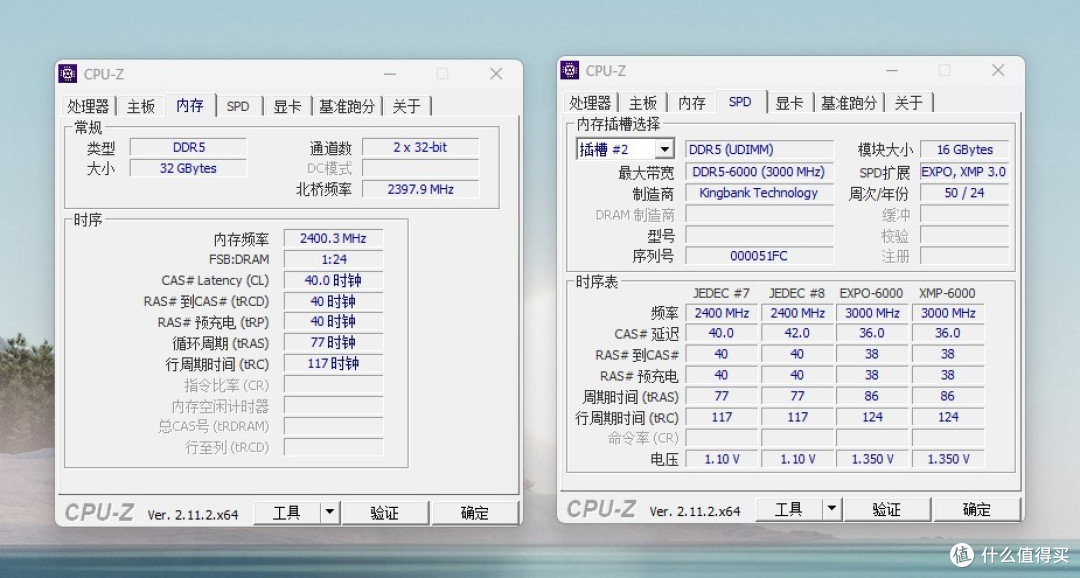Viewport: 1080px width, 578px height.
Task: Open 关于 tab in left CPU-Z window
Action: click(406, 106)
